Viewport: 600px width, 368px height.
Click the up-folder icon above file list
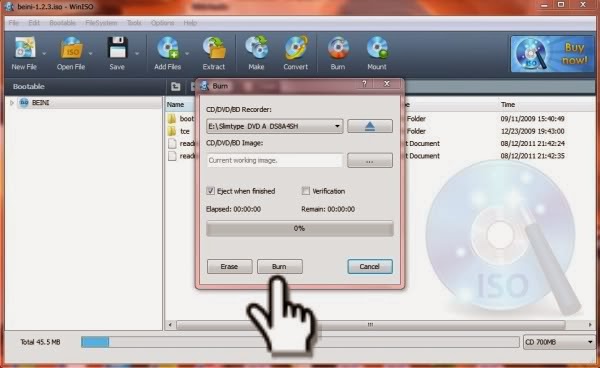pos(176,87)
